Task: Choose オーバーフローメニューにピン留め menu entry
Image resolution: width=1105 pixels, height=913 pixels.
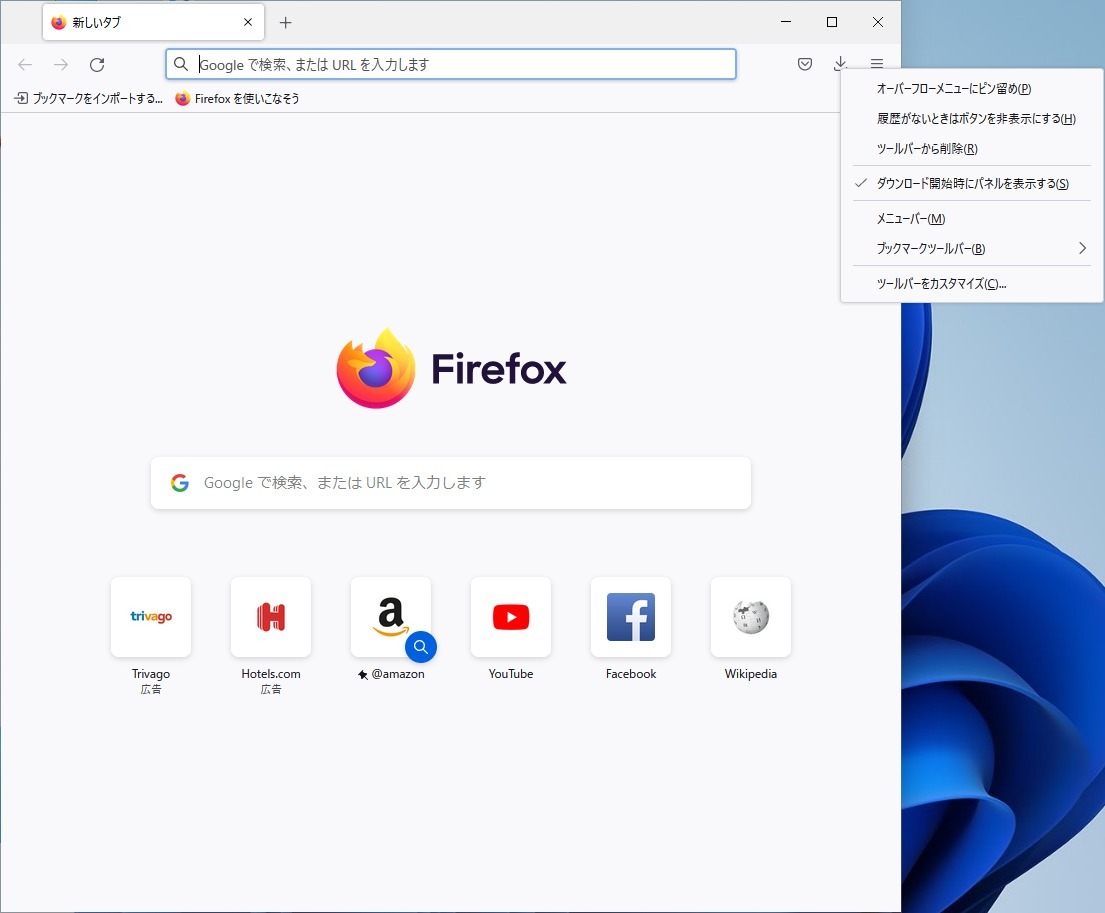Action: tap(972, 89)
